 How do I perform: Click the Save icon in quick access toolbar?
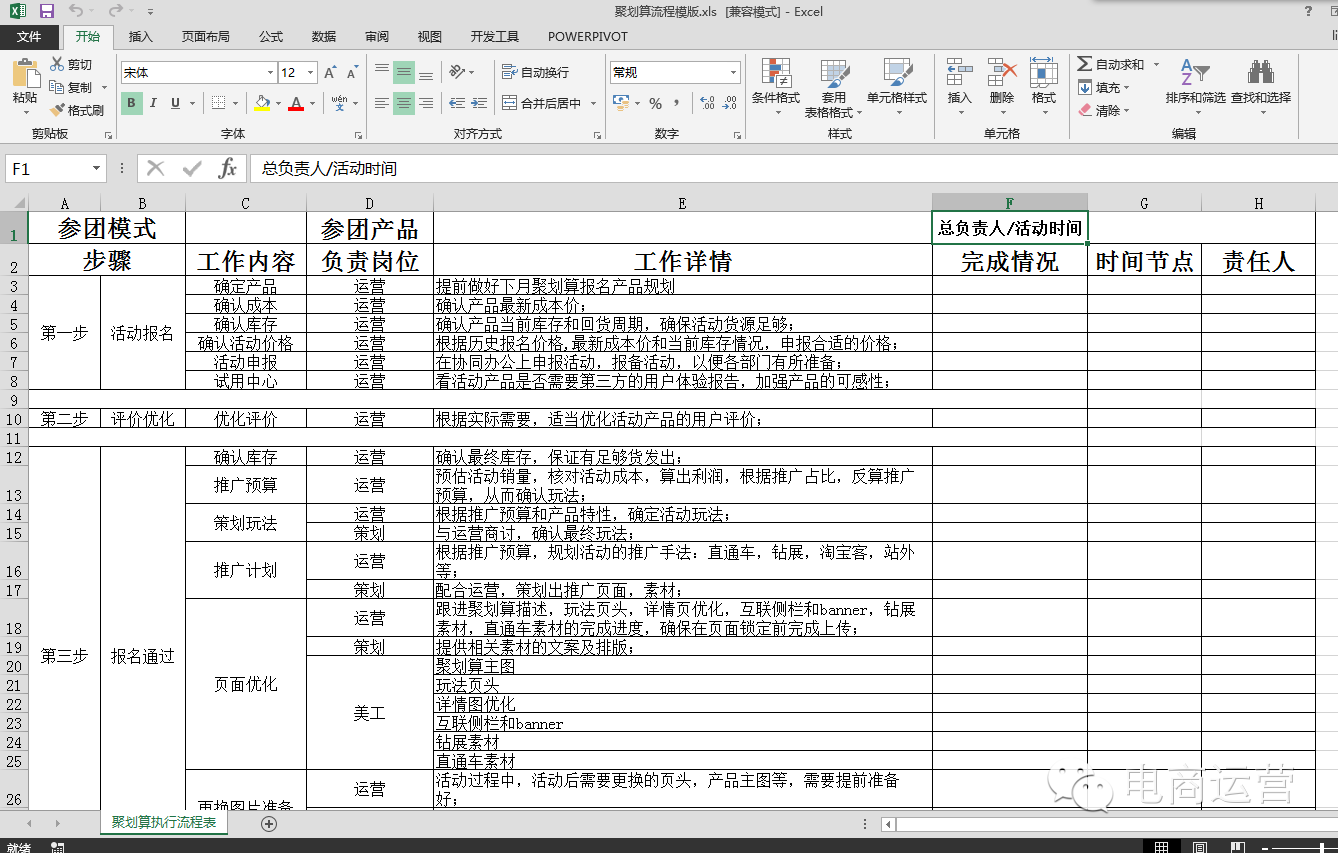47,12
